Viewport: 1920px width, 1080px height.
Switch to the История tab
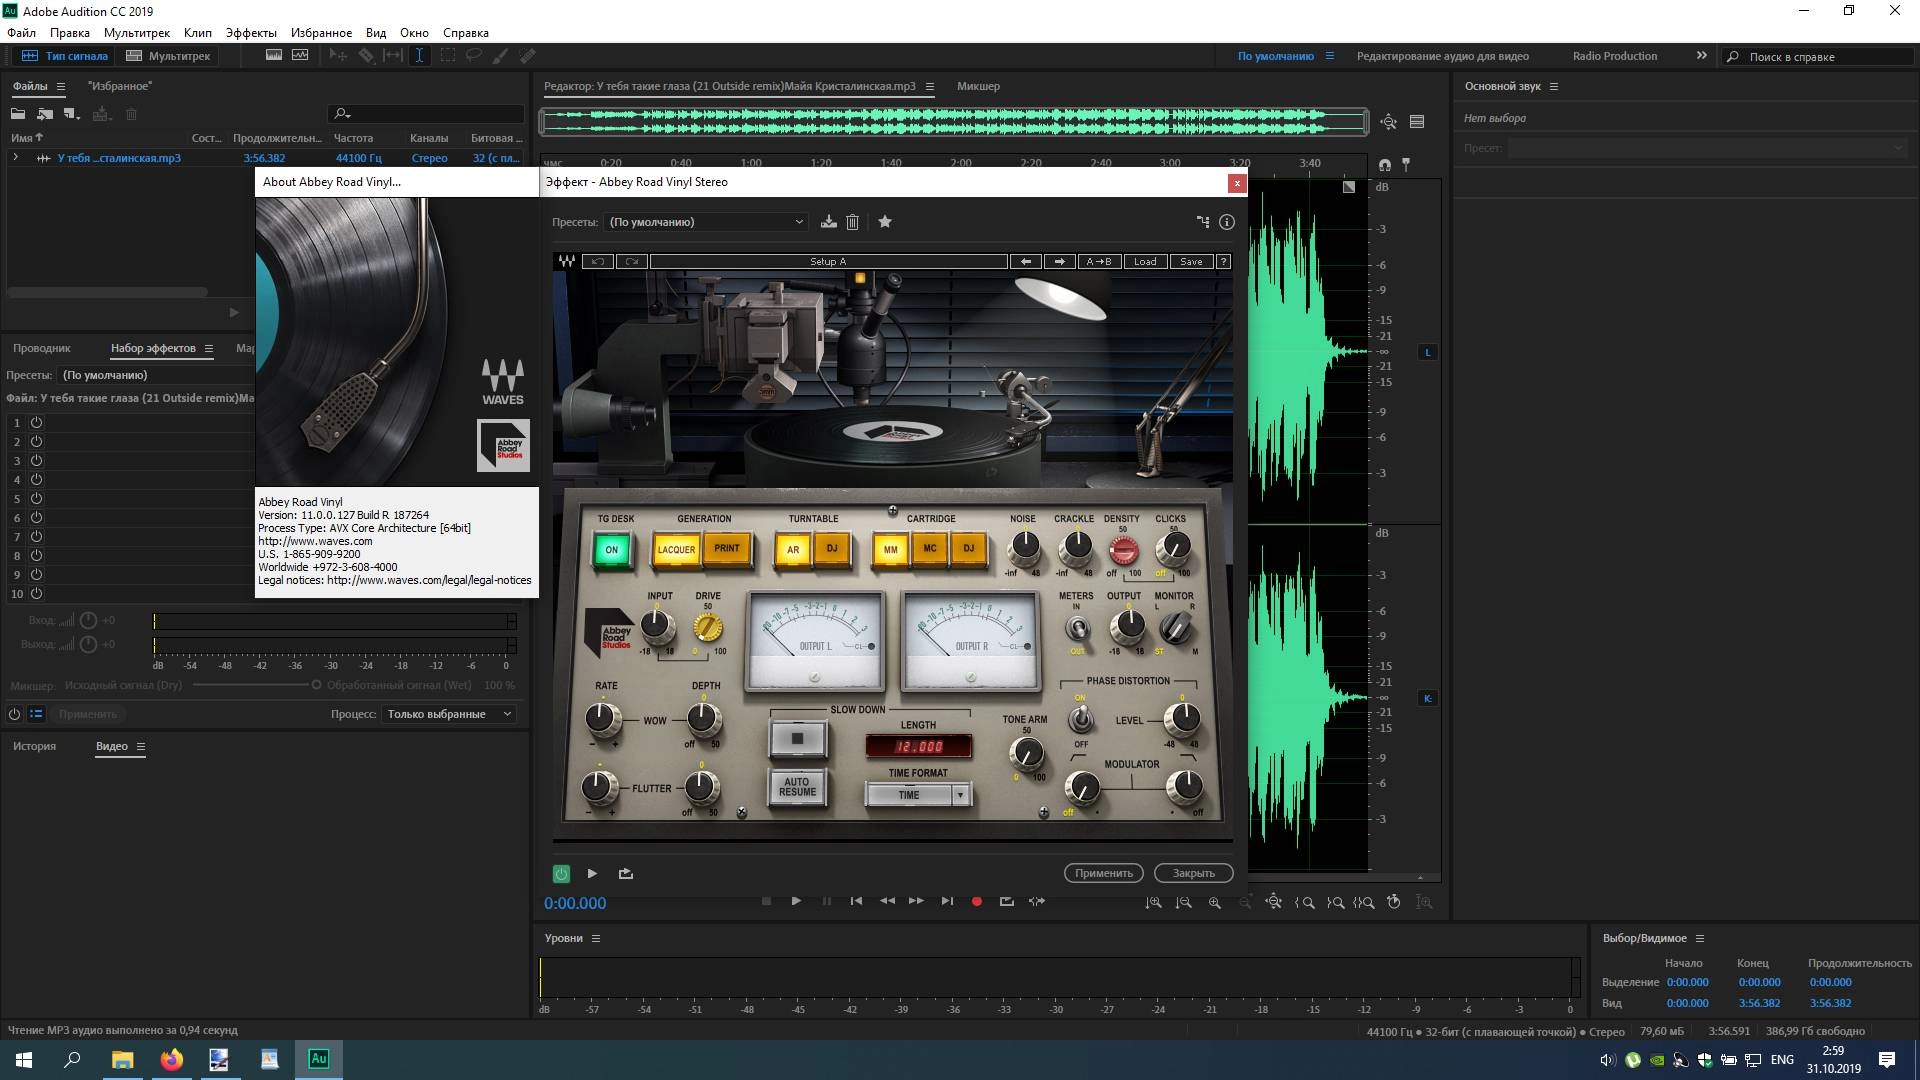(x=35, y=746)
